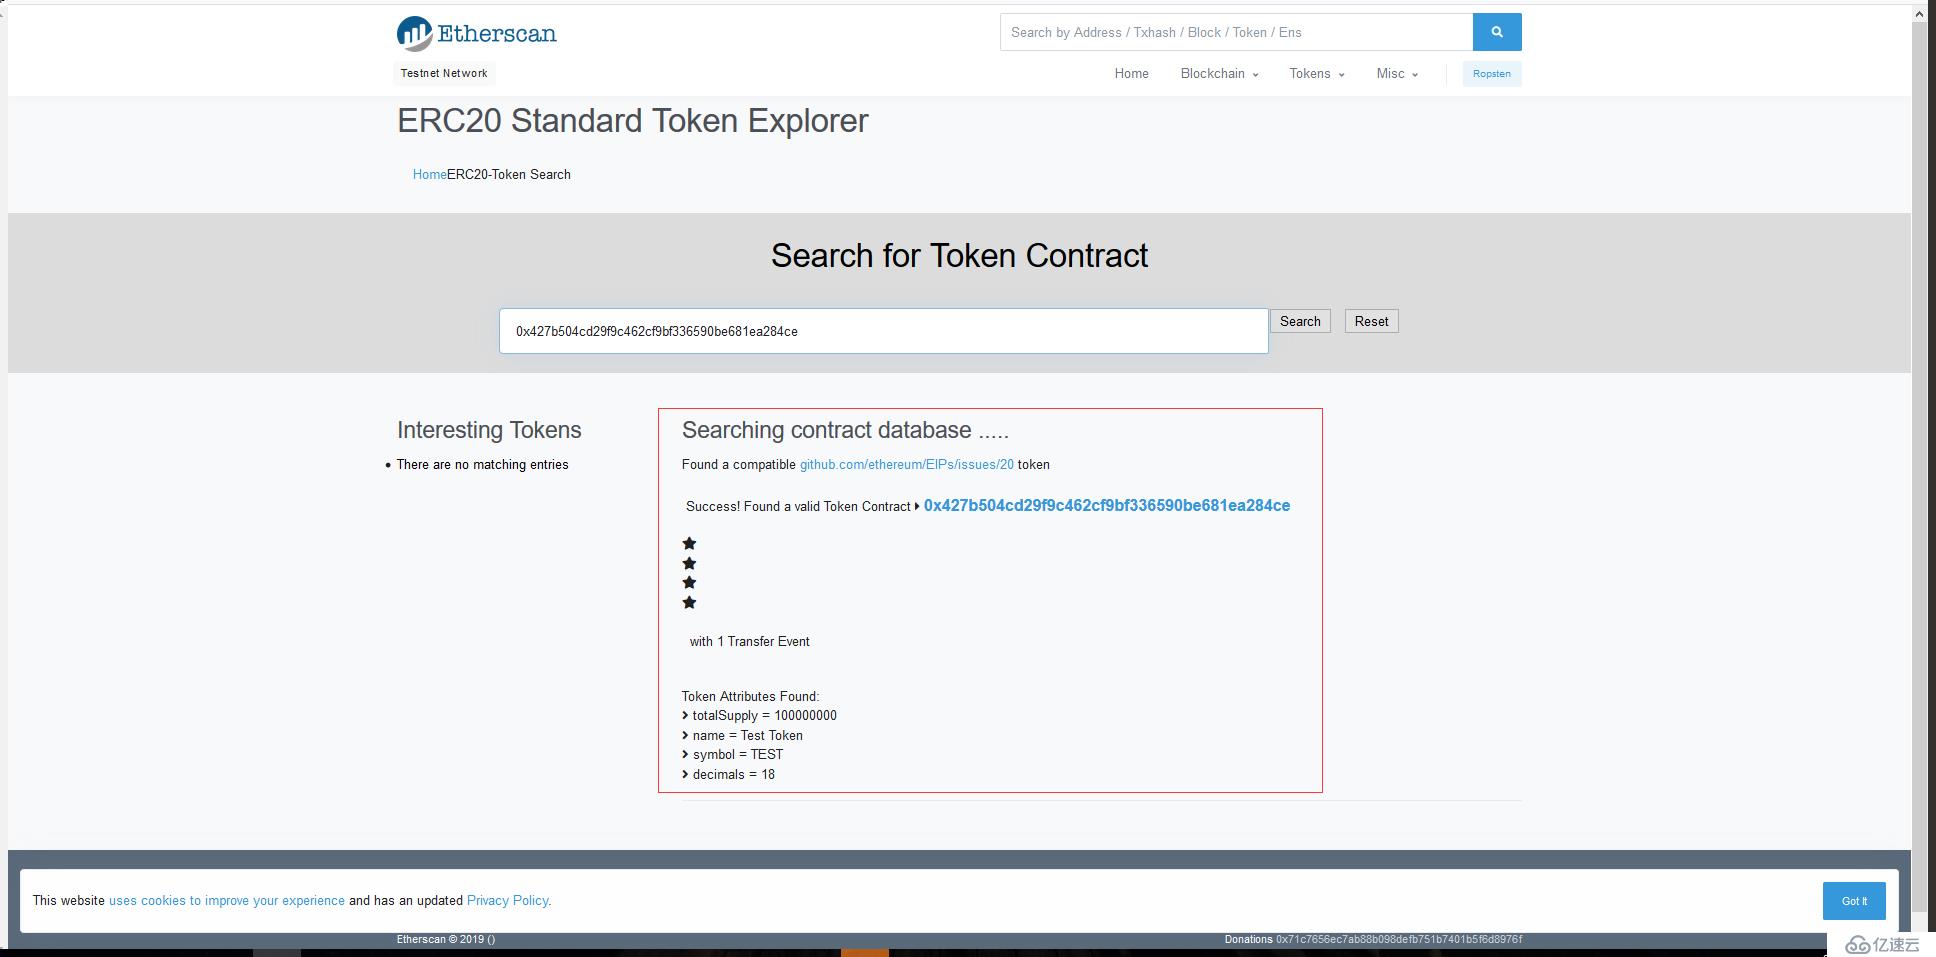Click the fourth star icon in results

click(689, 603)
